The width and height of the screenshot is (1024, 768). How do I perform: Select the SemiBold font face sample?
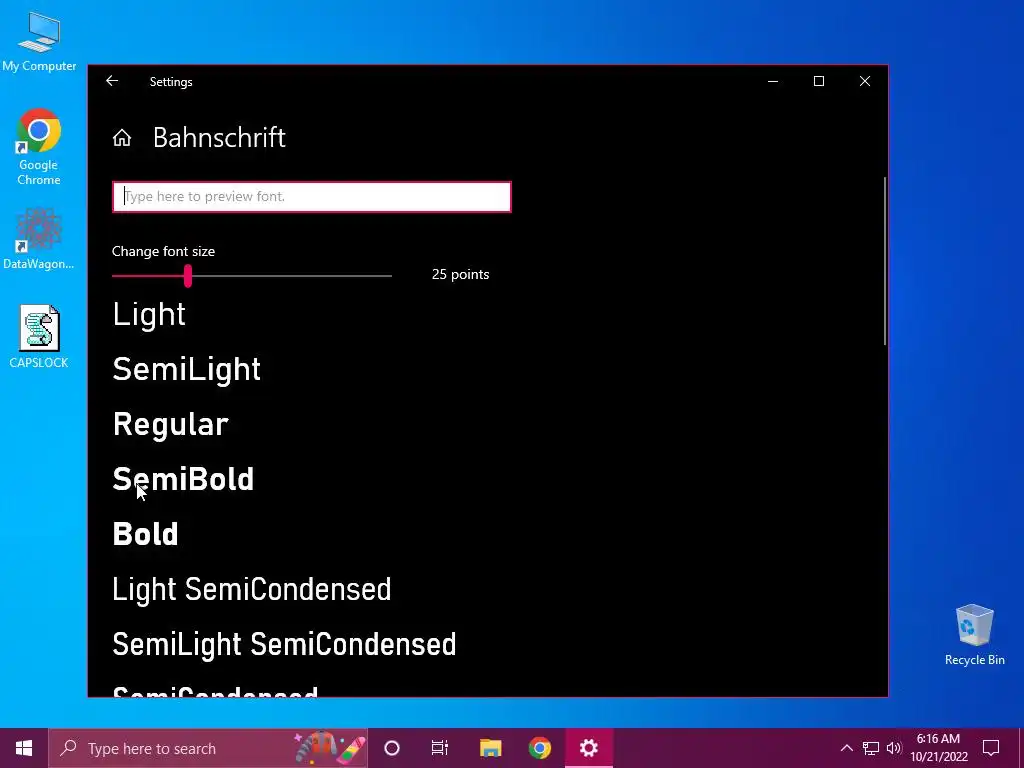tap(183, 479)
